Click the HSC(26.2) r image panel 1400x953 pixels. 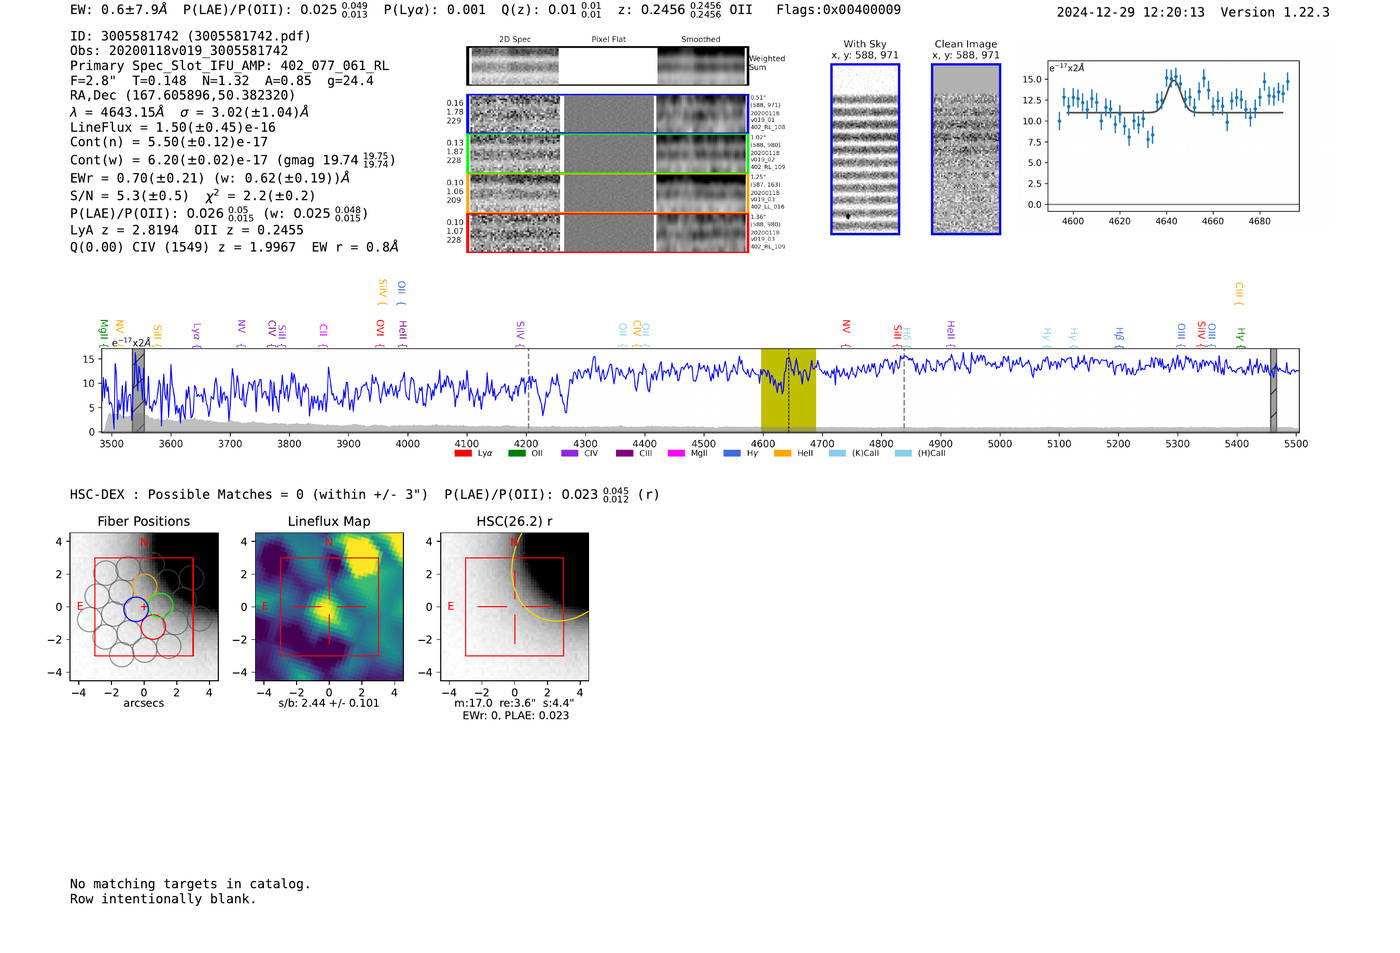(x=514, y=607)
